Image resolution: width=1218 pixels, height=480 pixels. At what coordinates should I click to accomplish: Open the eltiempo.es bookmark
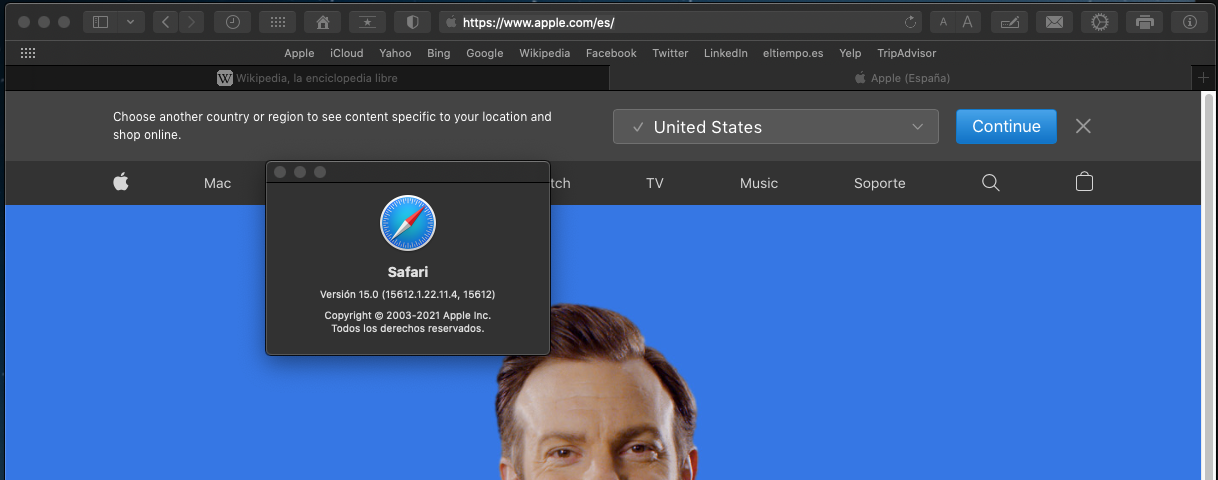tap(793, 53)
